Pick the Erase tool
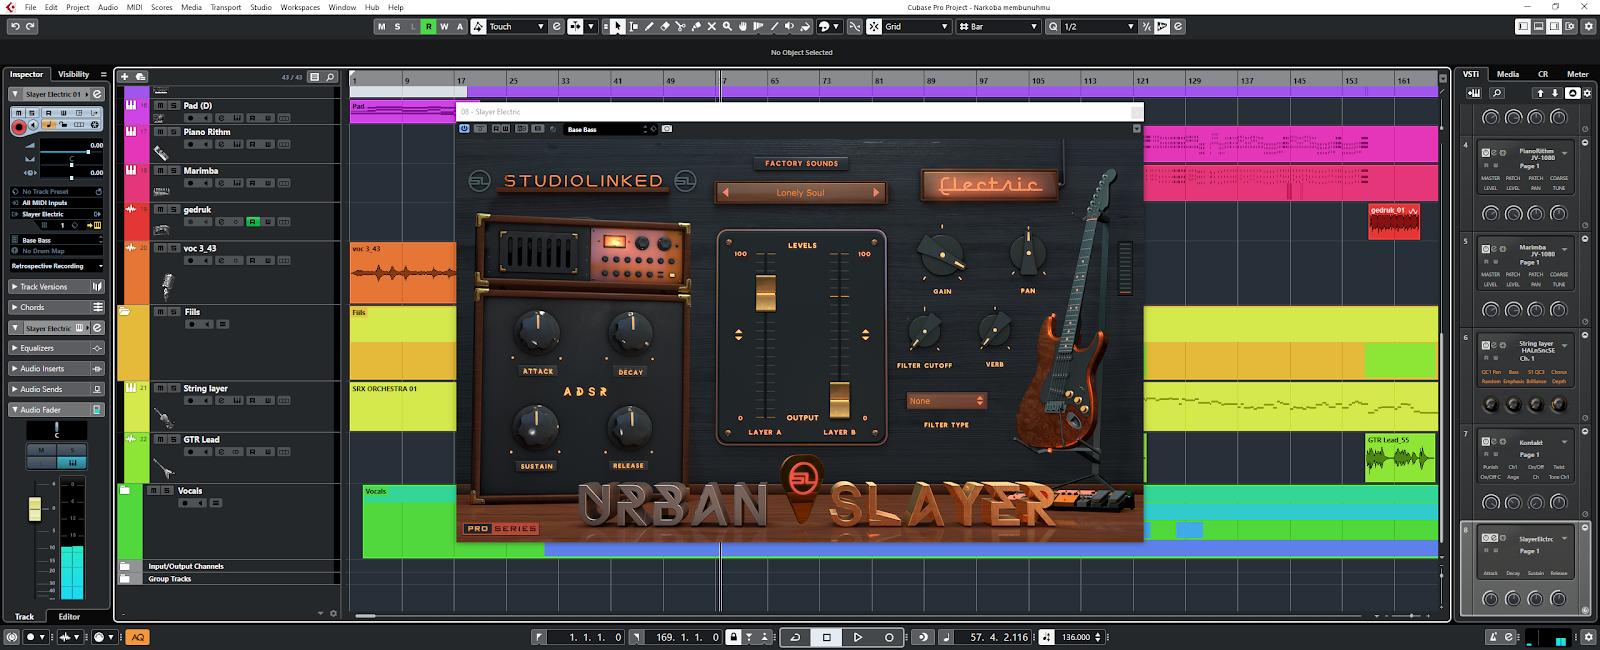Screen dimensions: 1600x650 pyautogui.click(x=665, y=27)
